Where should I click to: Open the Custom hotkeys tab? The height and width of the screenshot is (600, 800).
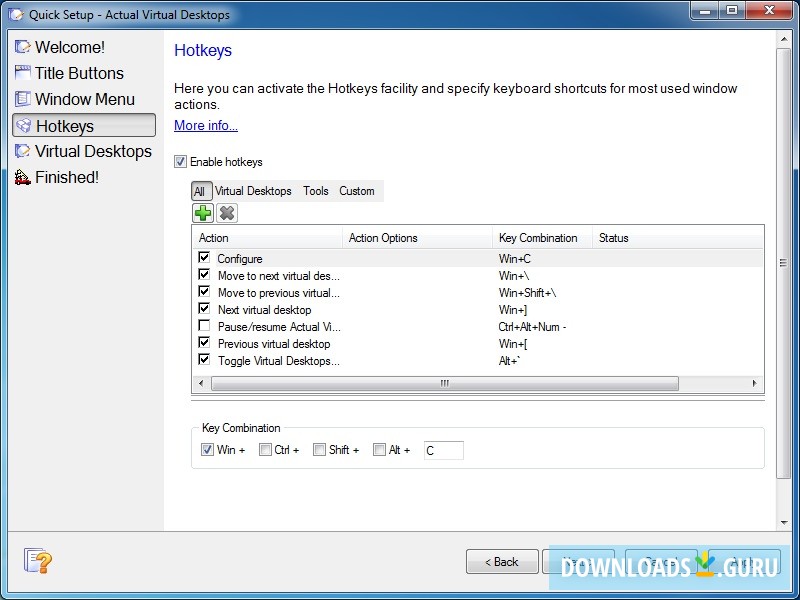tap(357, 191)
